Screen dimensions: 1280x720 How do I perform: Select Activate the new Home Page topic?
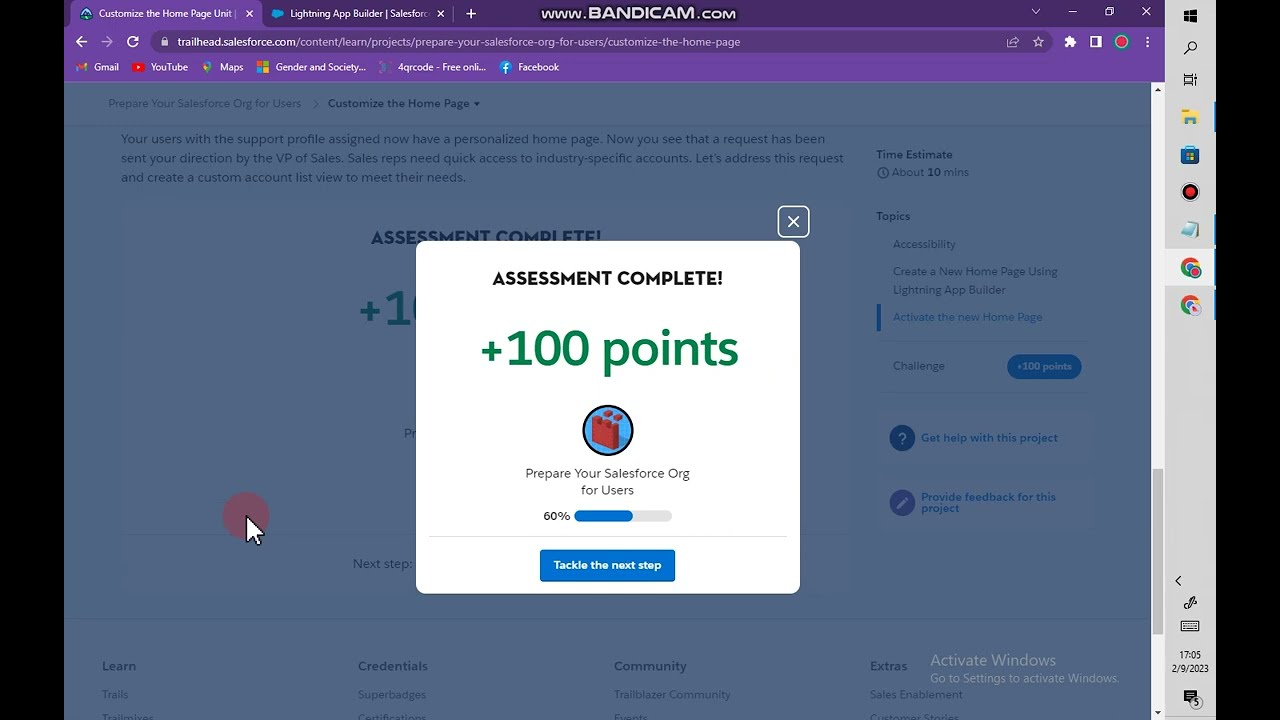(967, 317)
